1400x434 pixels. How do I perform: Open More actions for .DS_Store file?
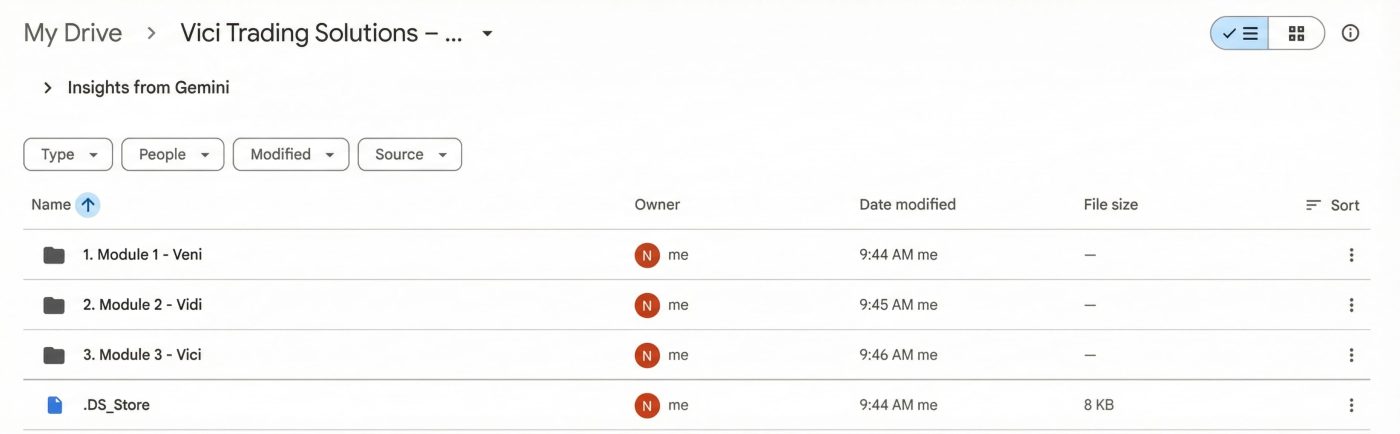coord(1351,405)
